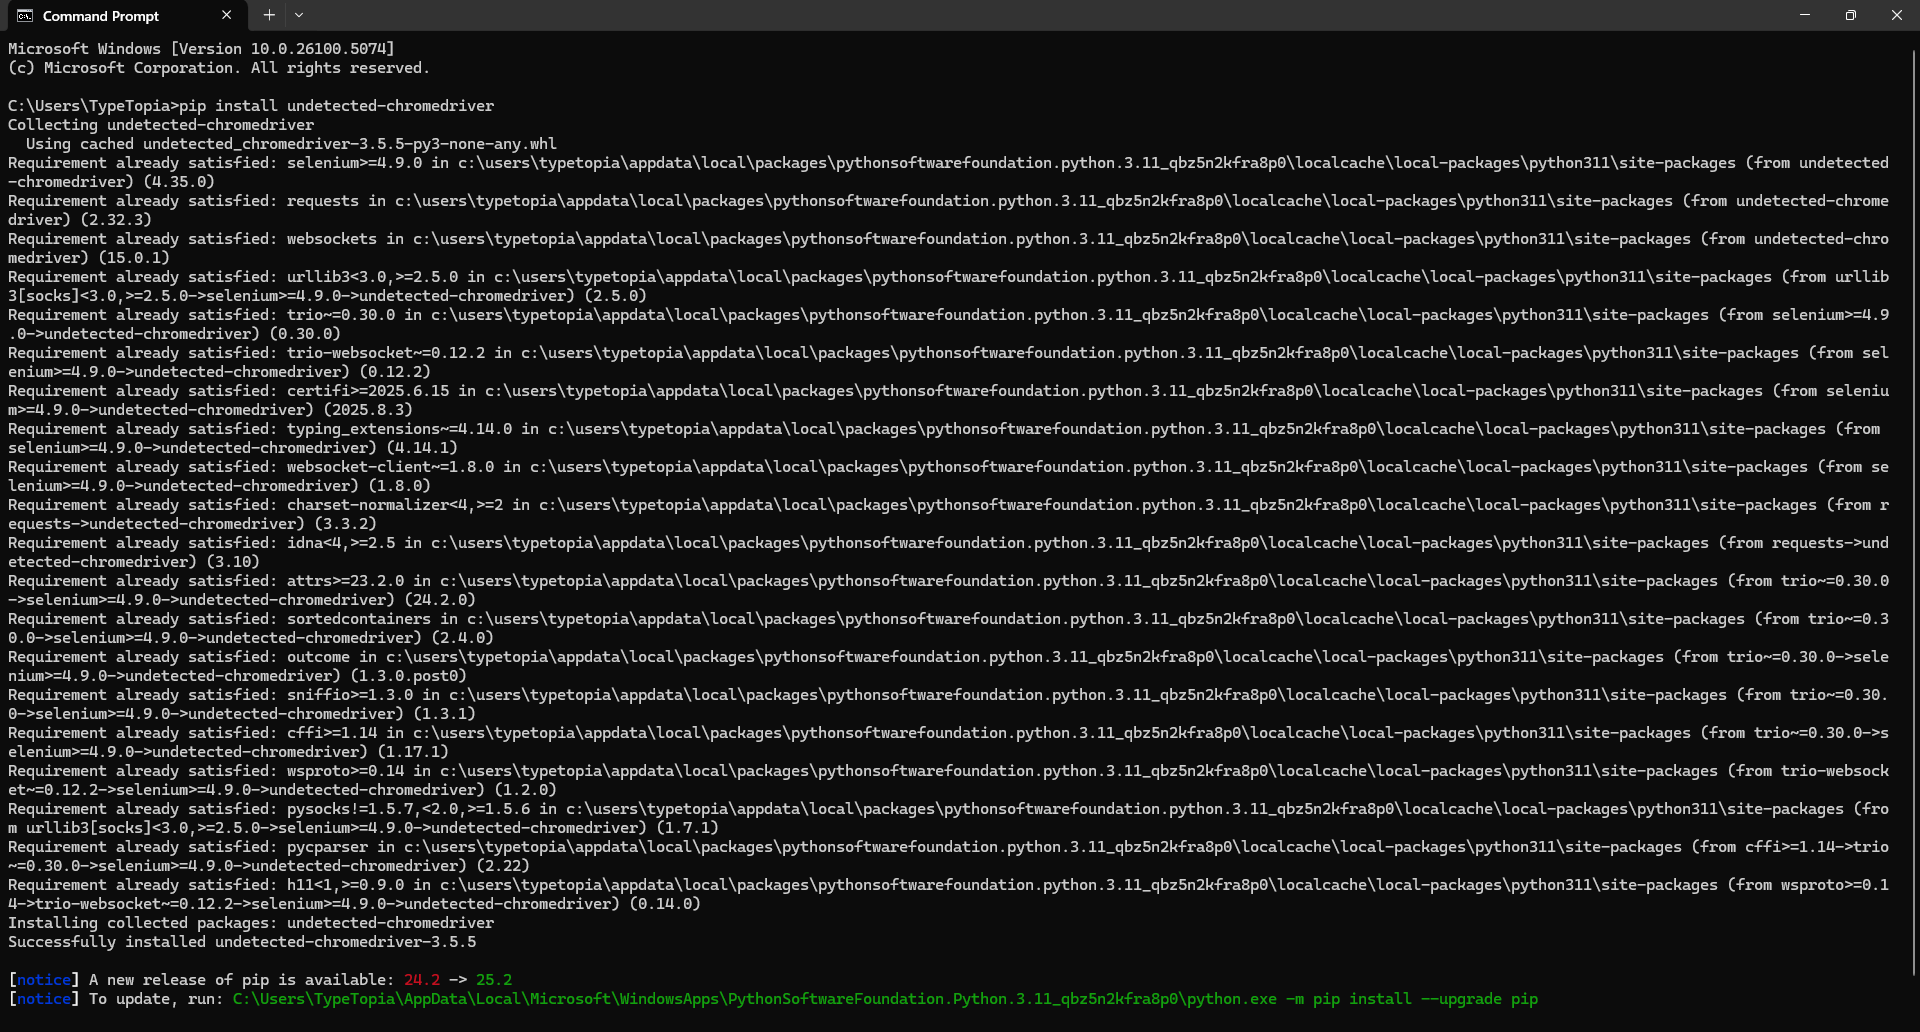Click the 'Collecting undetected-chromedriver' line
Screen dimensions: 1920x1032
(x=161, y=125)
